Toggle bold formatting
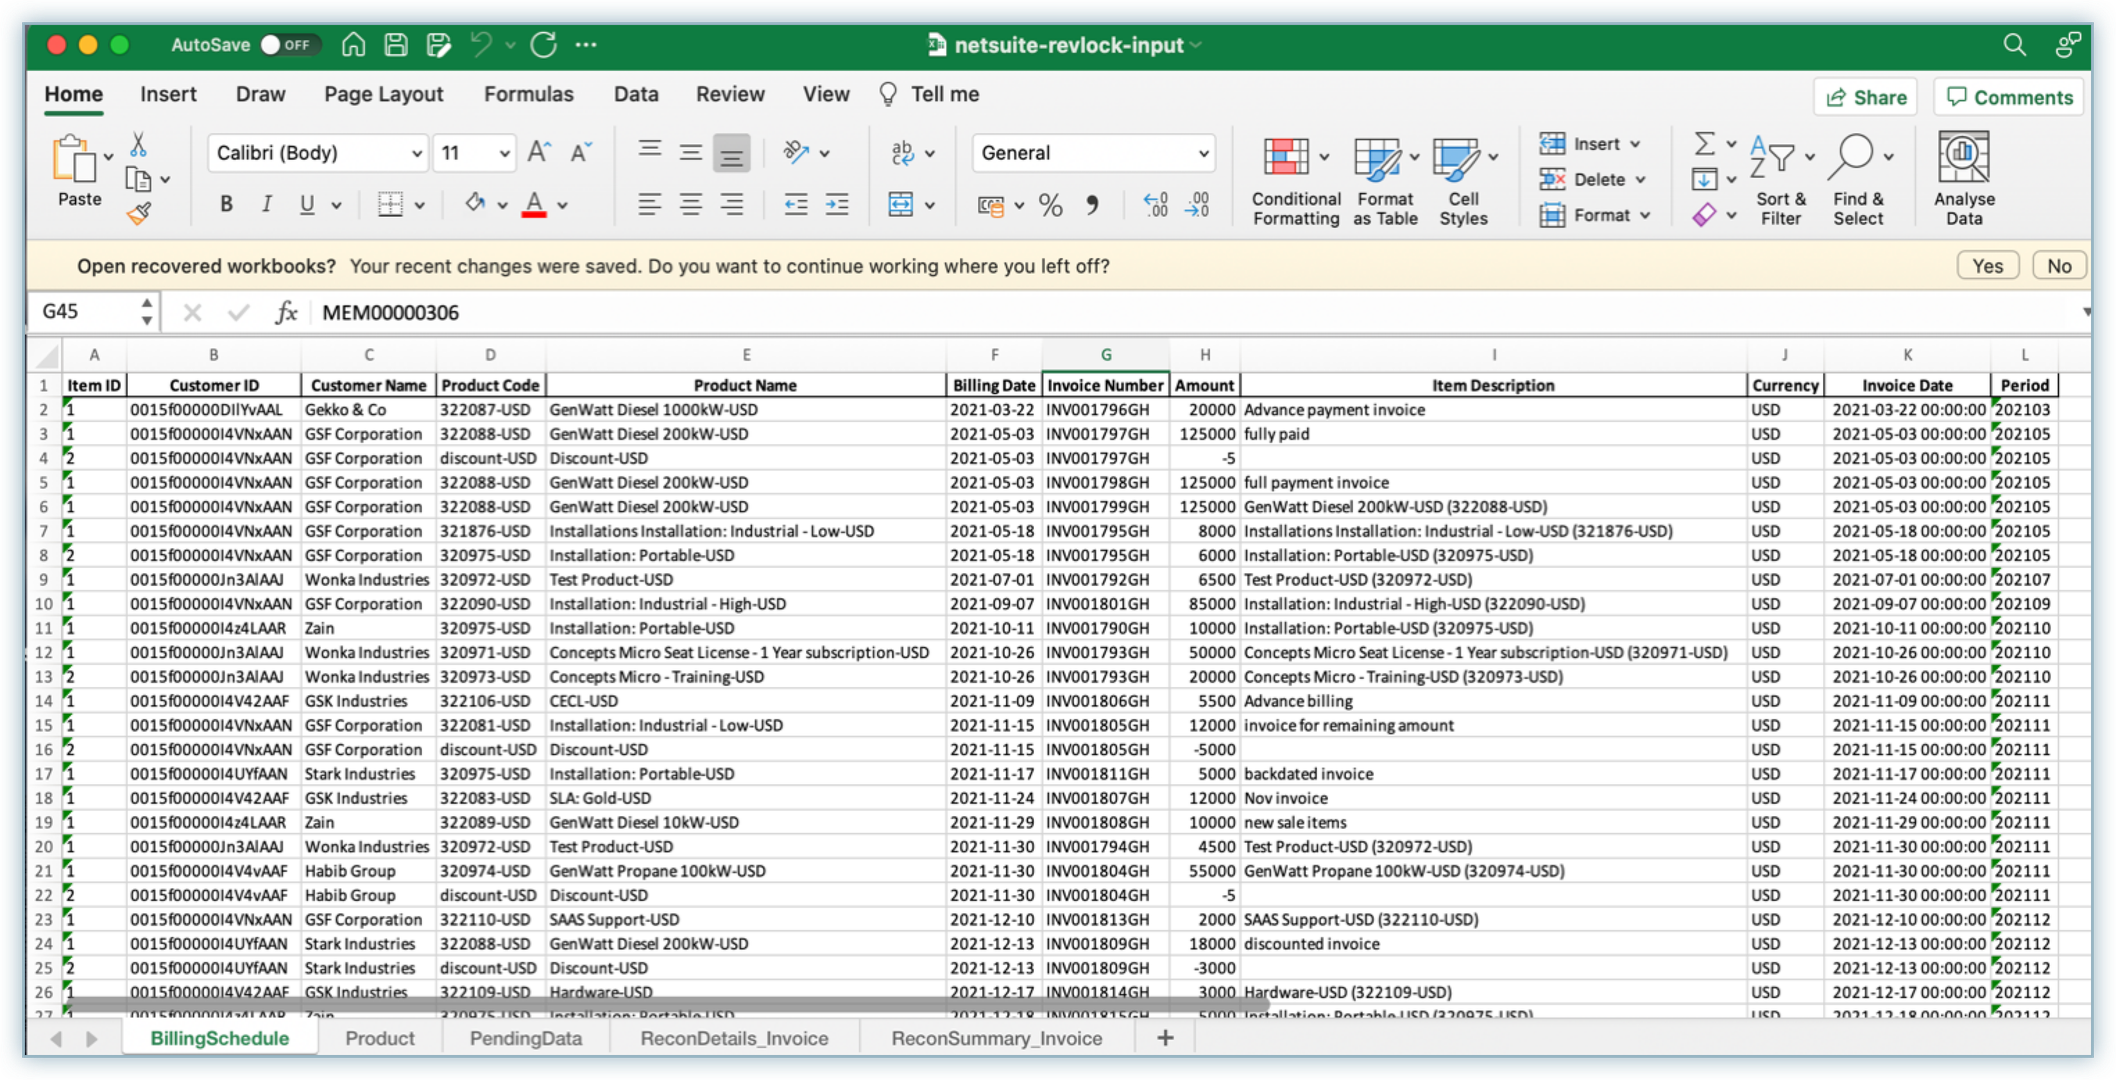The height and width of the screenshot is (1080, 2116). coord(226,205)
